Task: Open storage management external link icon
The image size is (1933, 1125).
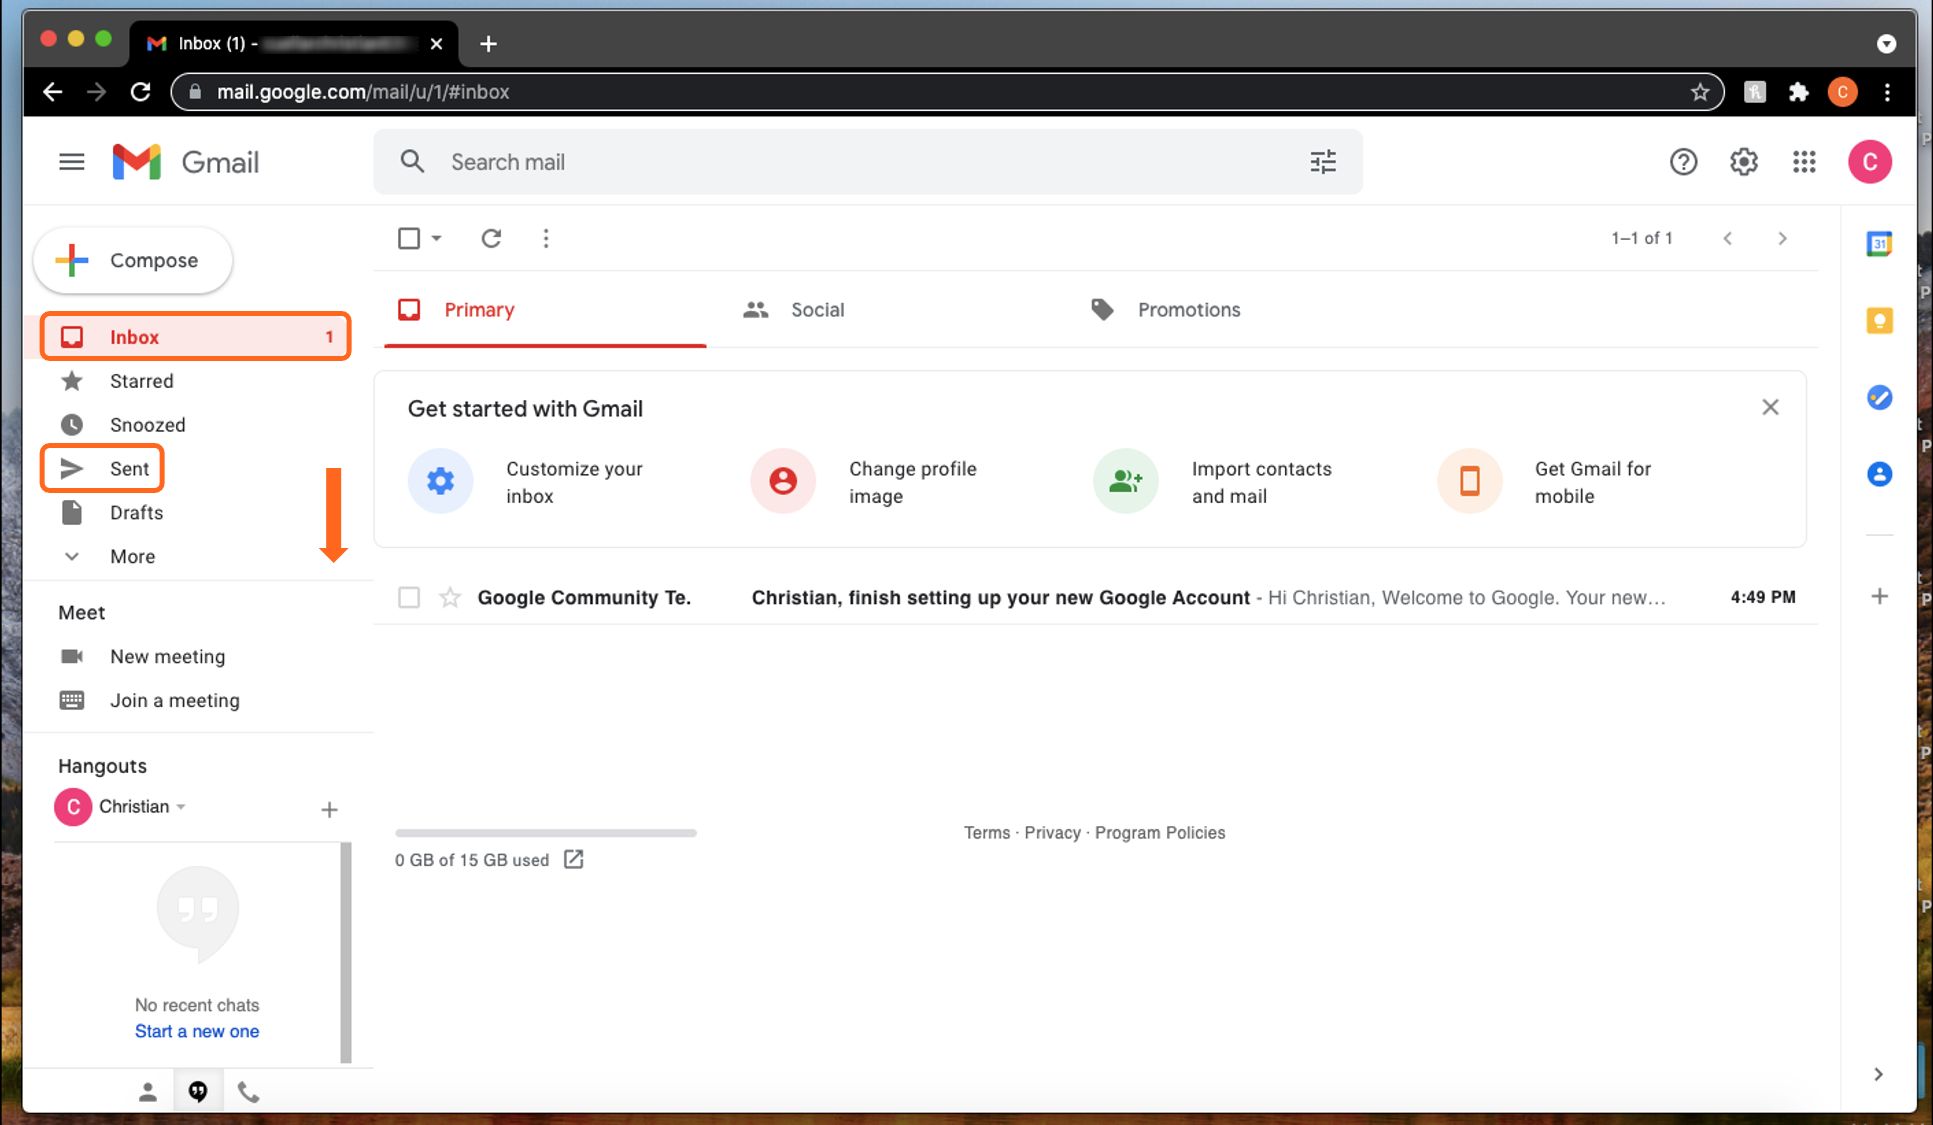Action: point(573,860)
